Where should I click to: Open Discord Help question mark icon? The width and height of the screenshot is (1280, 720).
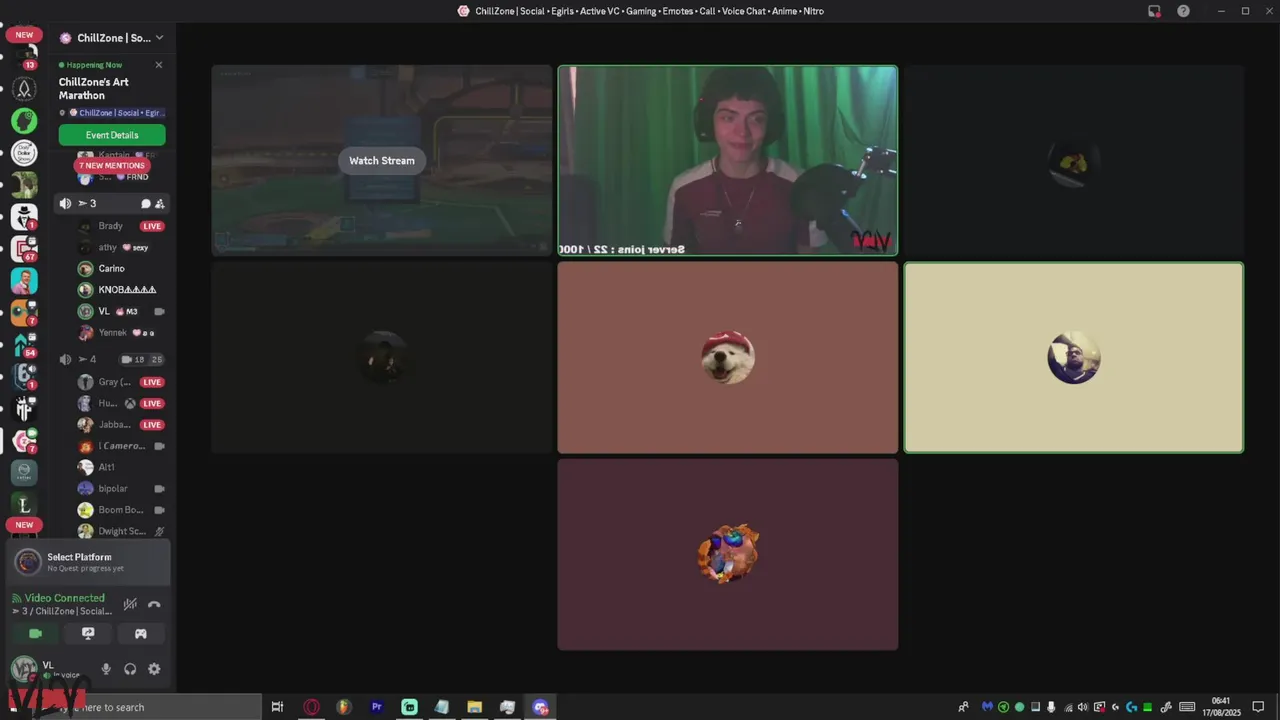click(x=1184, y=11)
